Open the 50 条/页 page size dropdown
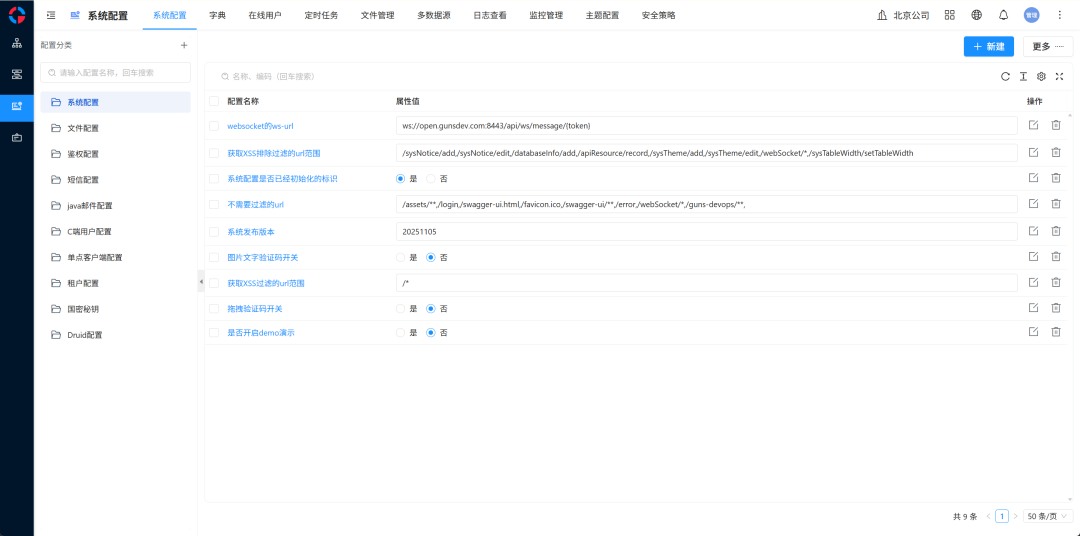 tap(1047, 516)
